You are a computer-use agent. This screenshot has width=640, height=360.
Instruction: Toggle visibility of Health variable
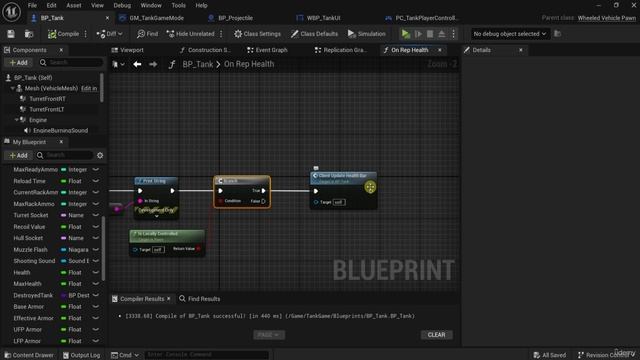coord(96,272)
